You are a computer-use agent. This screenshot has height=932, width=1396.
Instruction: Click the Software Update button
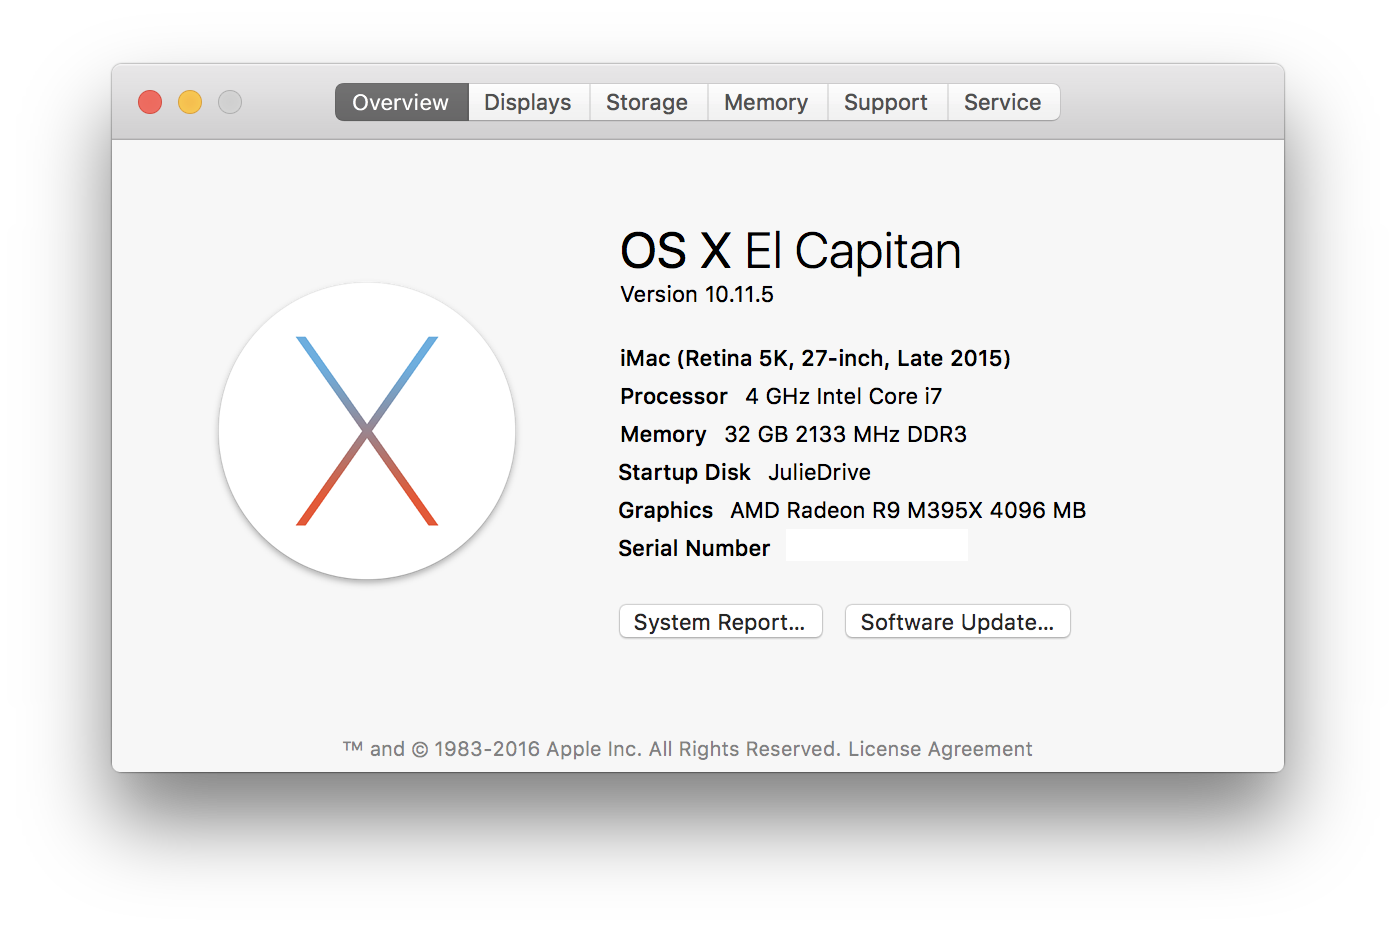(958, 621)
